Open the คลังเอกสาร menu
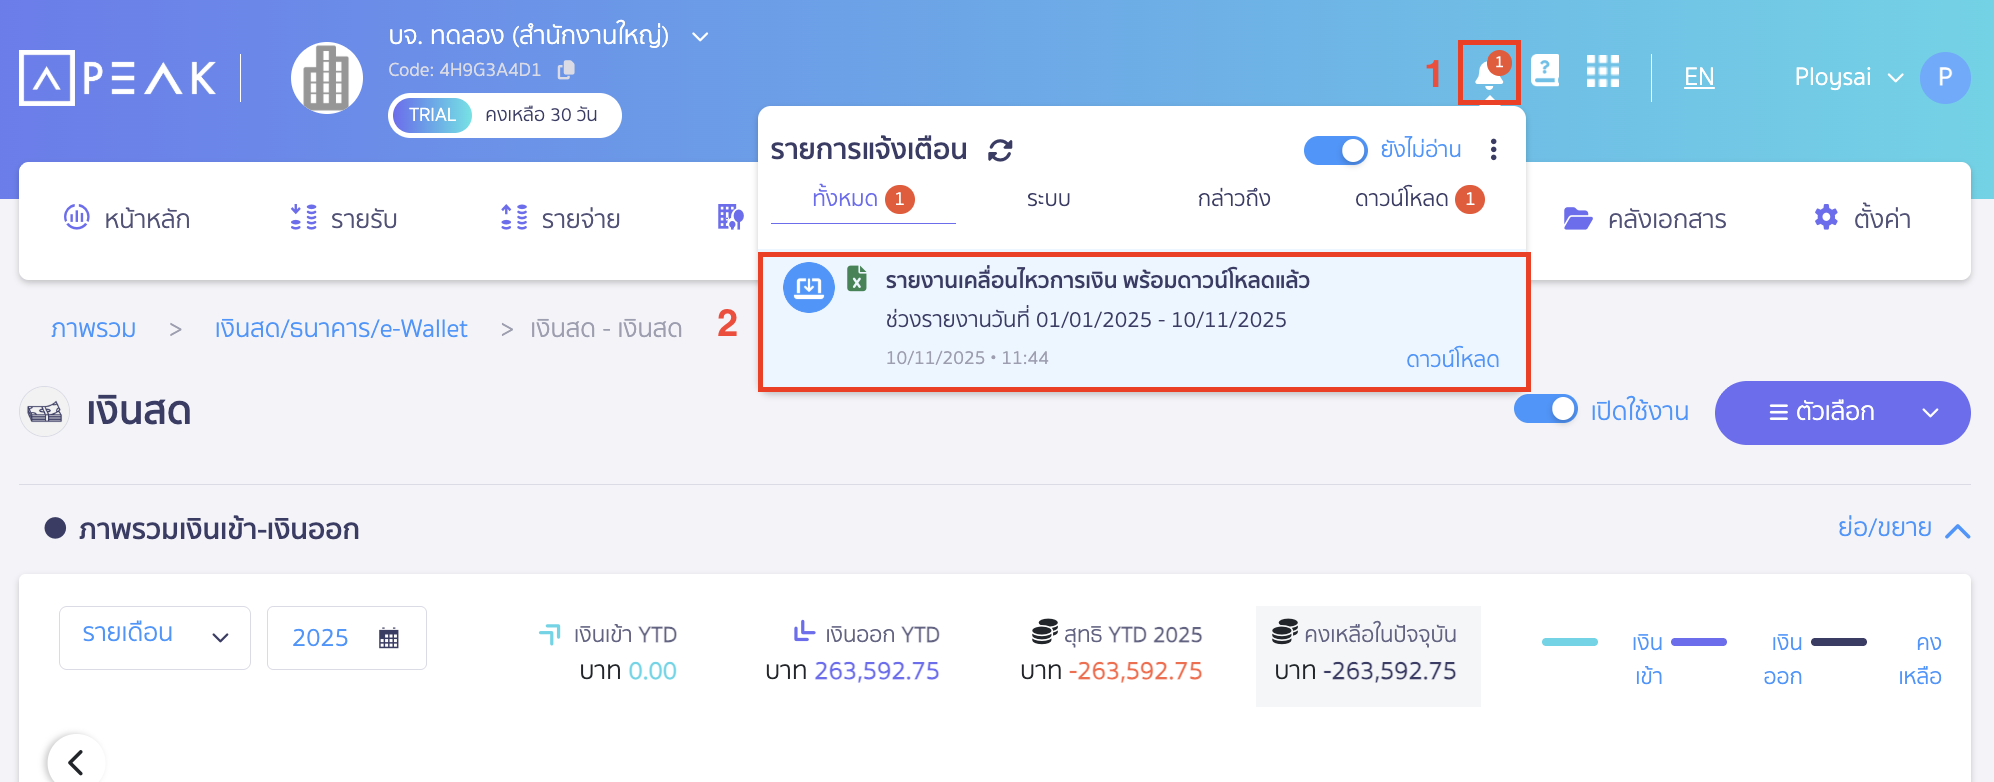The image size is (1994, 782). pos(1645,219)
